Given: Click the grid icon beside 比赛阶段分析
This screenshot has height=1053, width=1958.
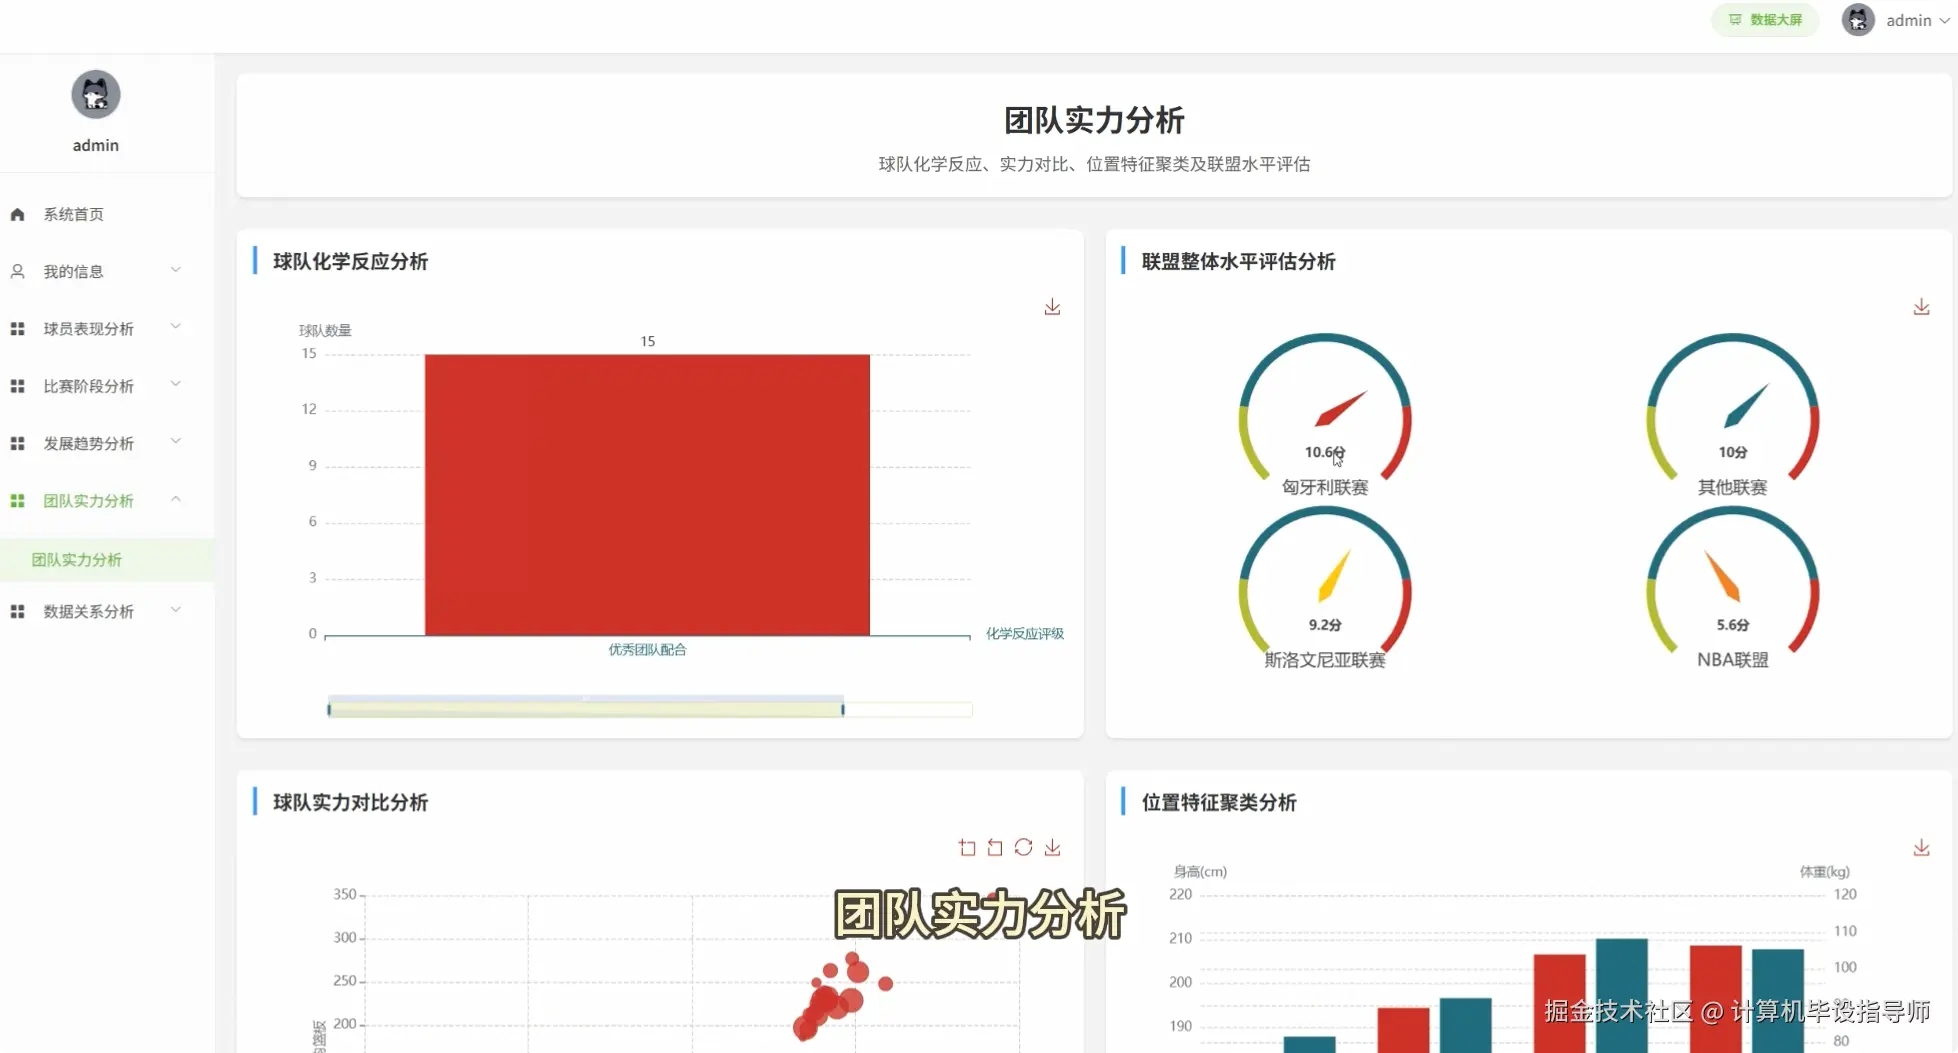Looking at the screenshot, I should coord(17,386).
